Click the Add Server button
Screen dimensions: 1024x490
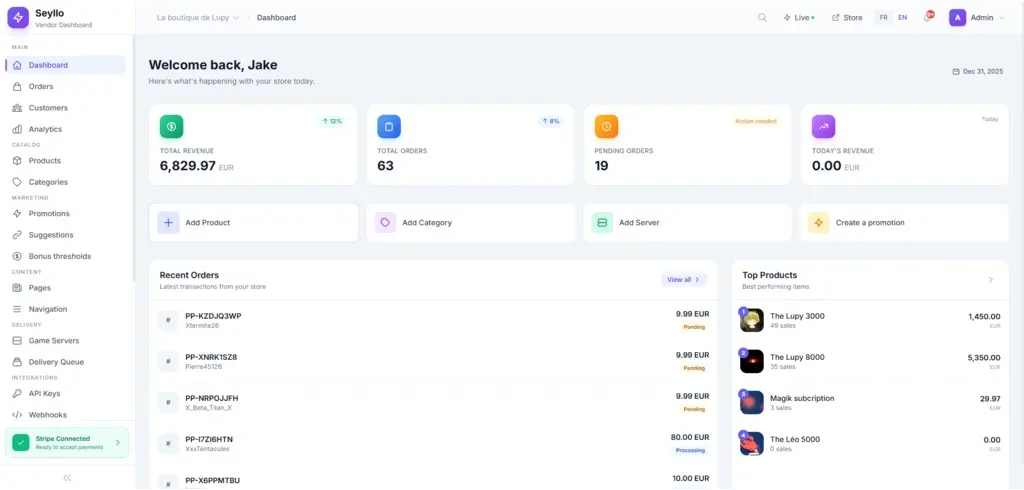click(688, 223)
